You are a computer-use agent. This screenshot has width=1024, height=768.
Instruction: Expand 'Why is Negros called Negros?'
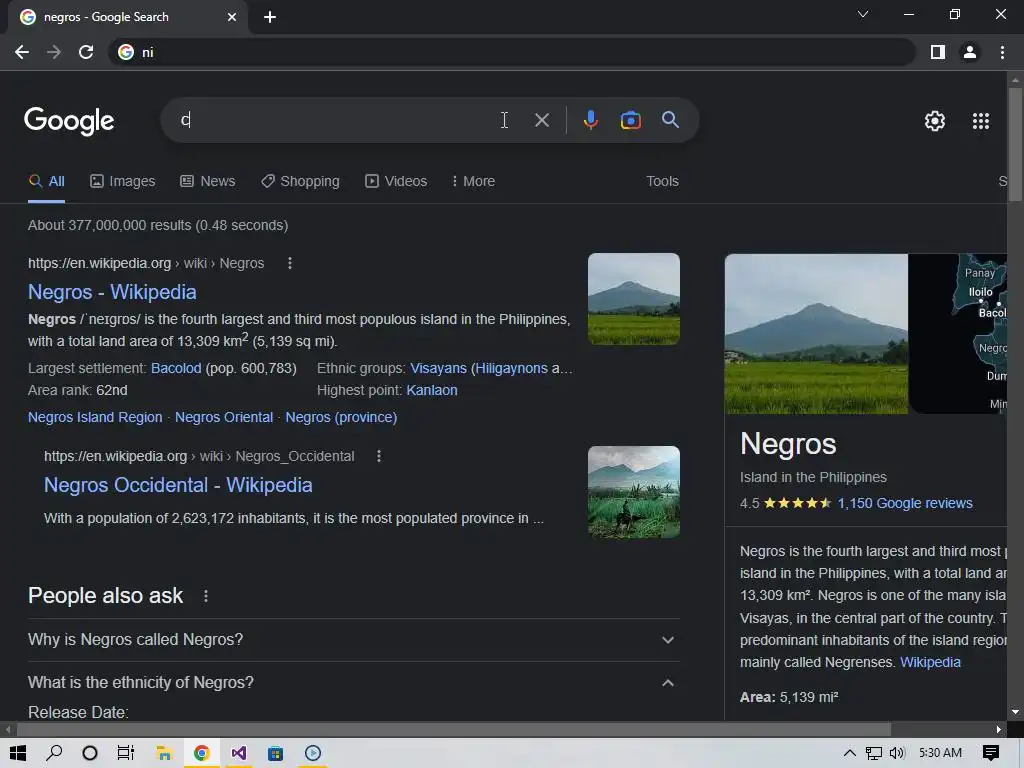pos(353,640)
